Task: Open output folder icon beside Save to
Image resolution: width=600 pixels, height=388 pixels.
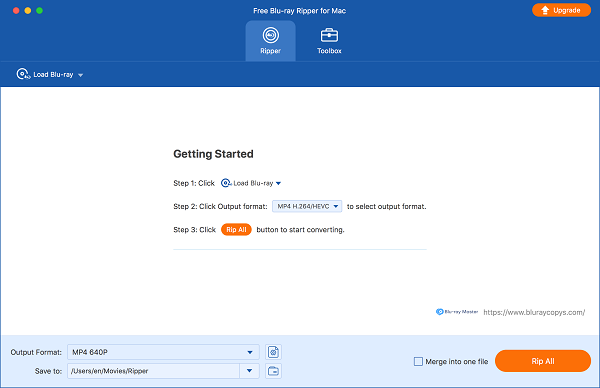Action: click(x=273, y=371)
